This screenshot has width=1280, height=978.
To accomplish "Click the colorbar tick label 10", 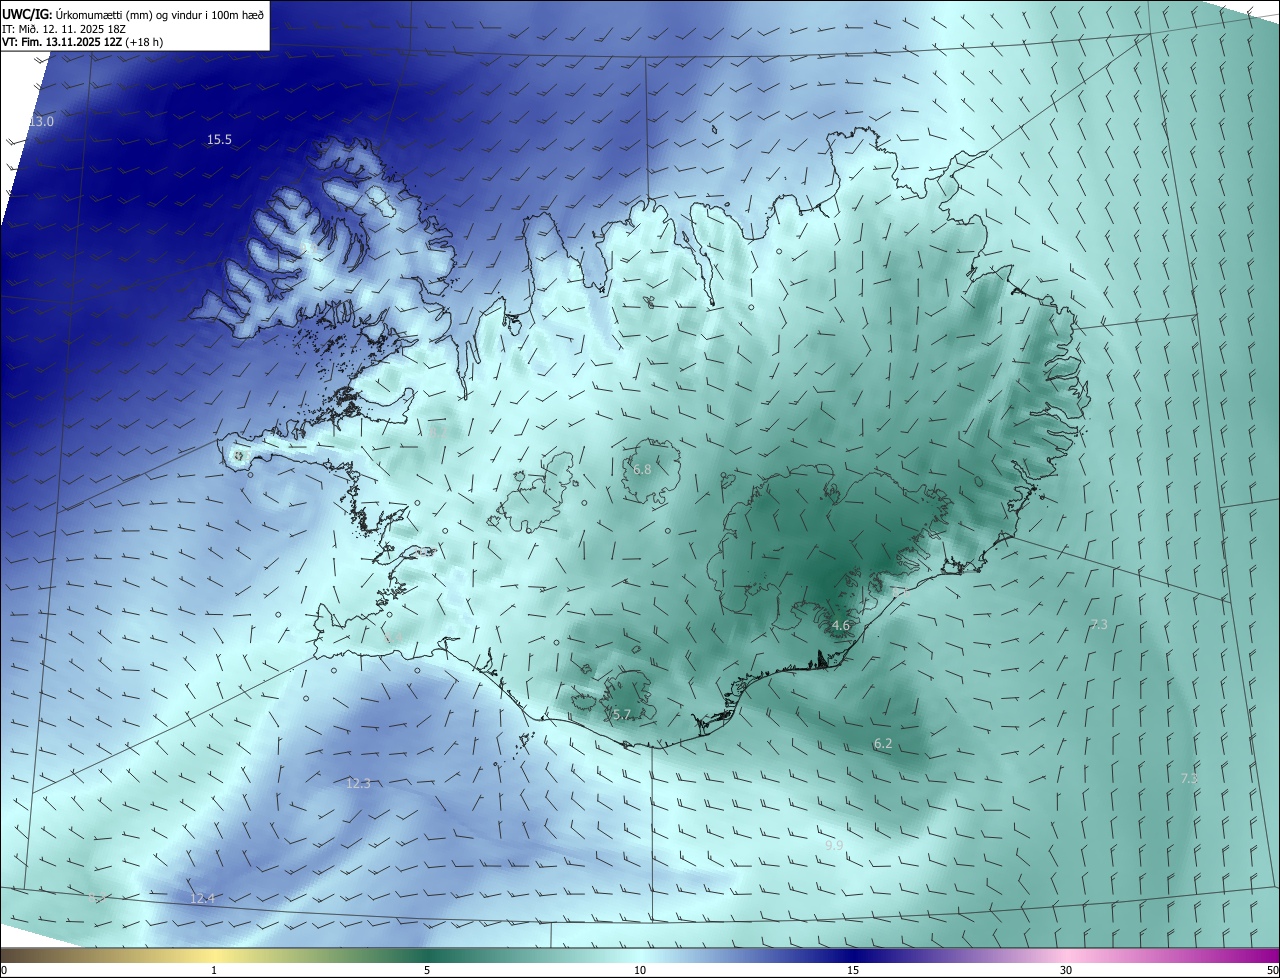I will (640, 970).
